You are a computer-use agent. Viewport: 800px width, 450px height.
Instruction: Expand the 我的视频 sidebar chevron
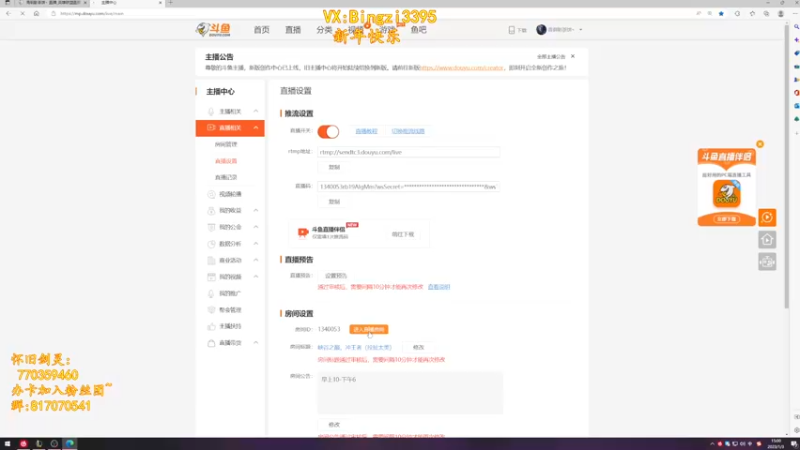click(x=256, y=277)
